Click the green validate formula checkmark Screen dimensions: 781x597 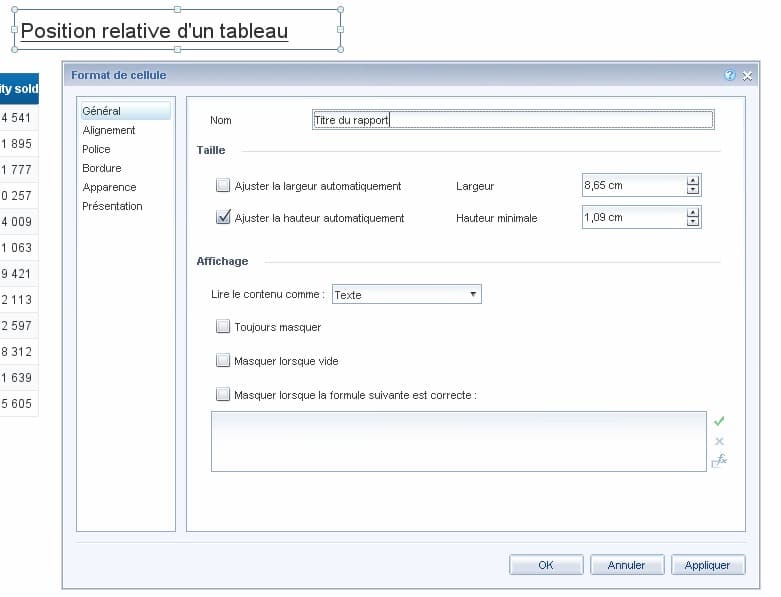pos(719,422)
